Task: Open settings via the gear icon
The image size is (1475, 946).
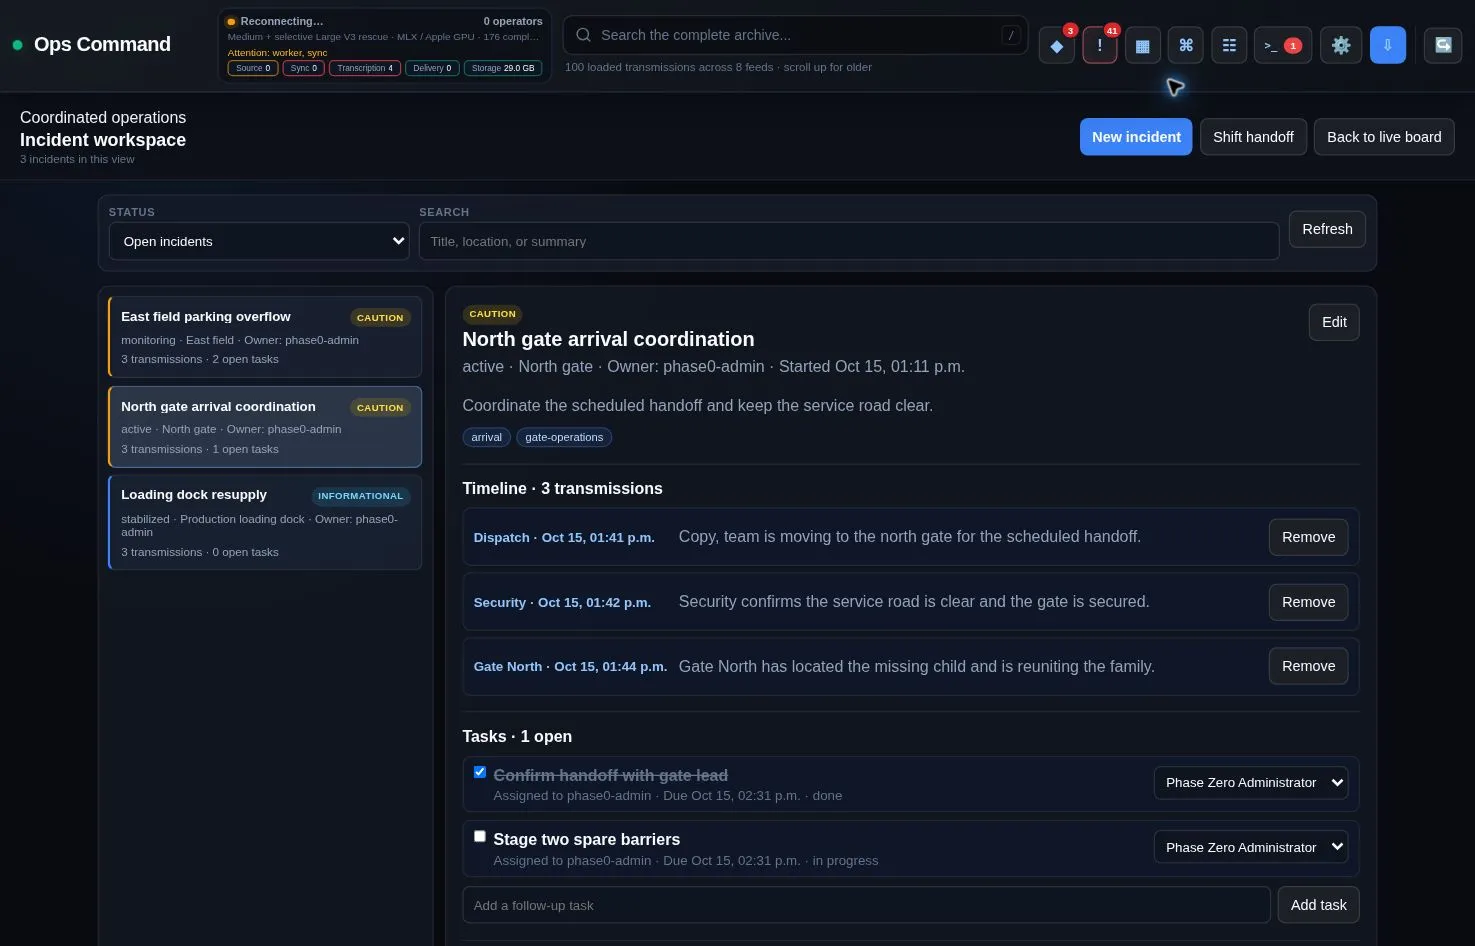Action: click(x=1341, y=45)
